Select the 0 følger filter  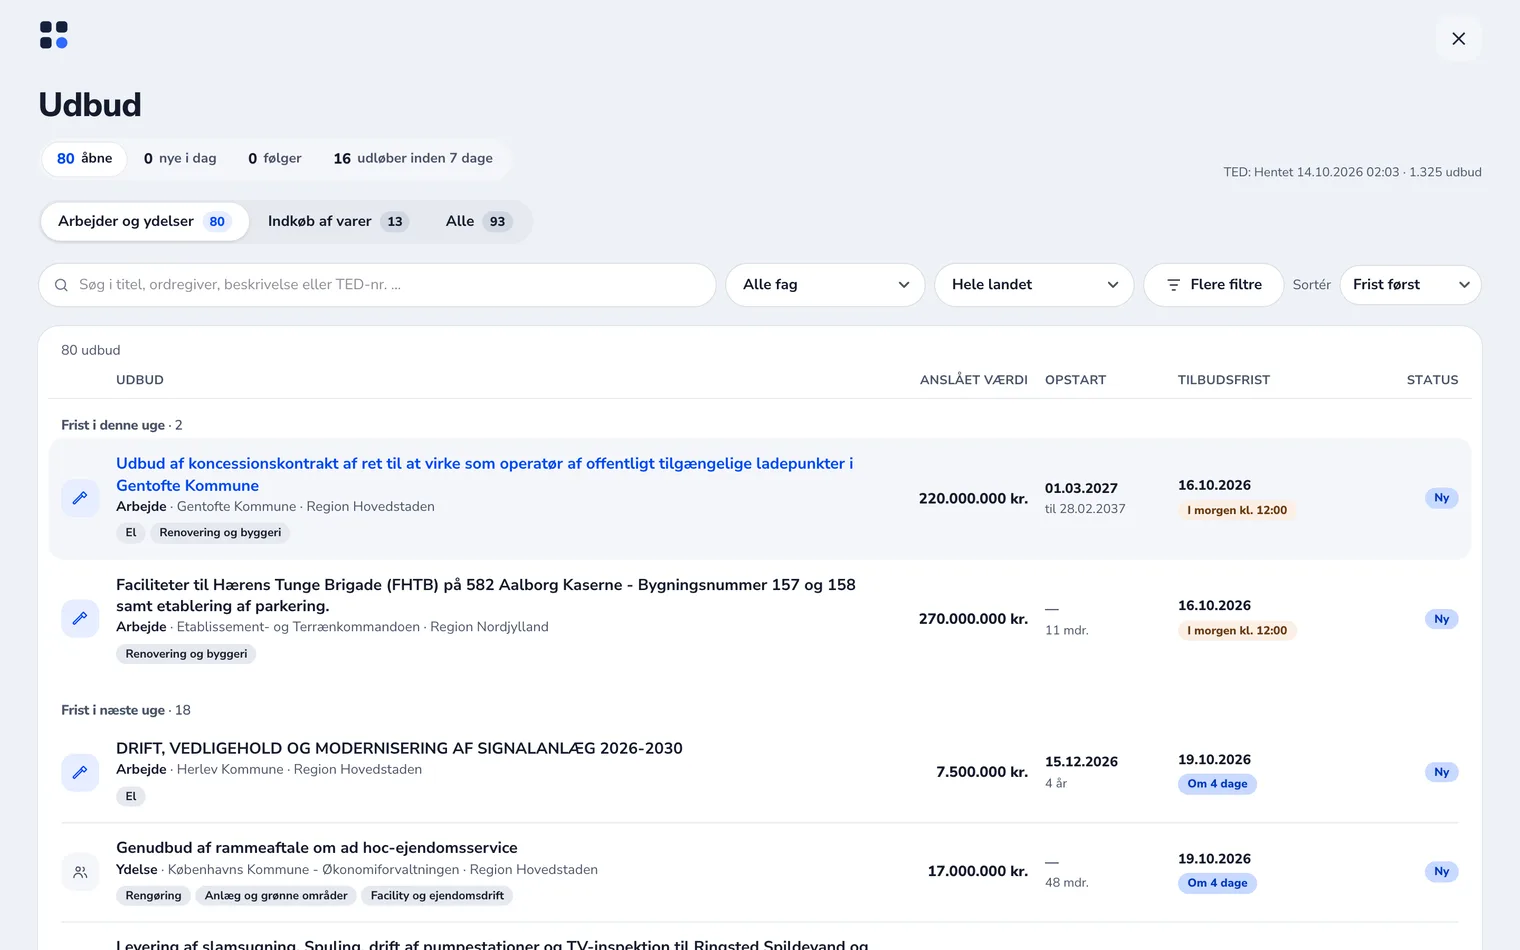point(275,158)
